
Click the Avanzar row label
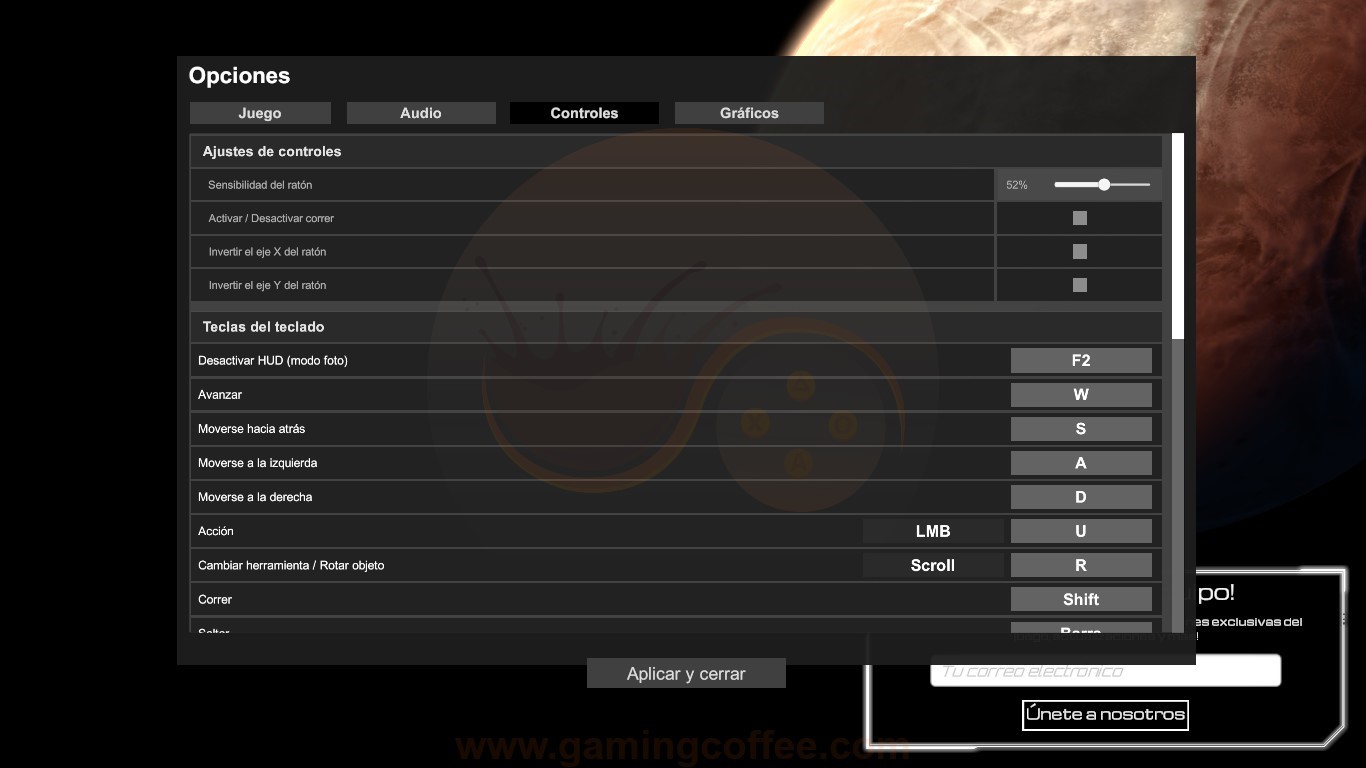click(220, 395)
